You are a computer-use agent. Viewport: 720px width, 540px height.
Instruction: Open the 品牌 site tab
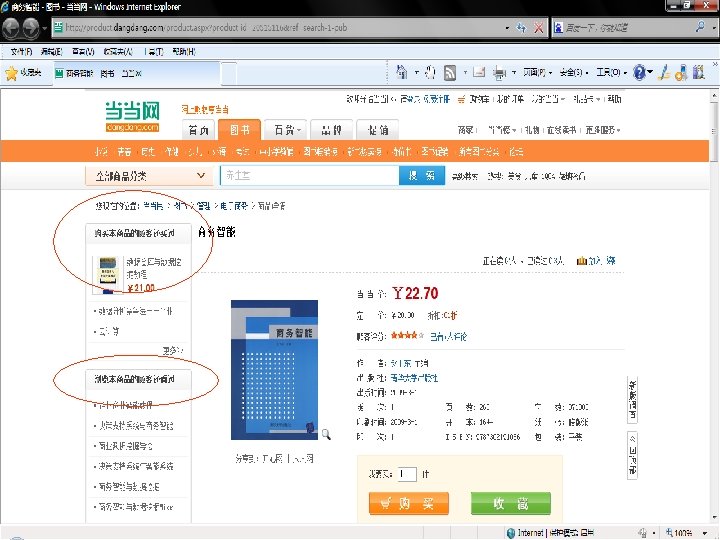[x=332, y=130]
